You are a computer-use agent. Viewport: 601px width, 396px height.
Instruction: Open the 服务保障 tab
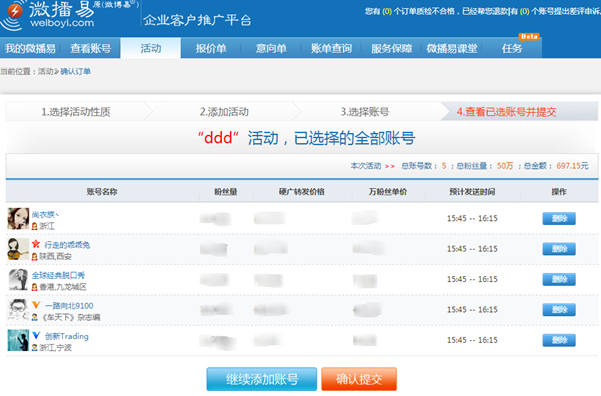[391, 48]
